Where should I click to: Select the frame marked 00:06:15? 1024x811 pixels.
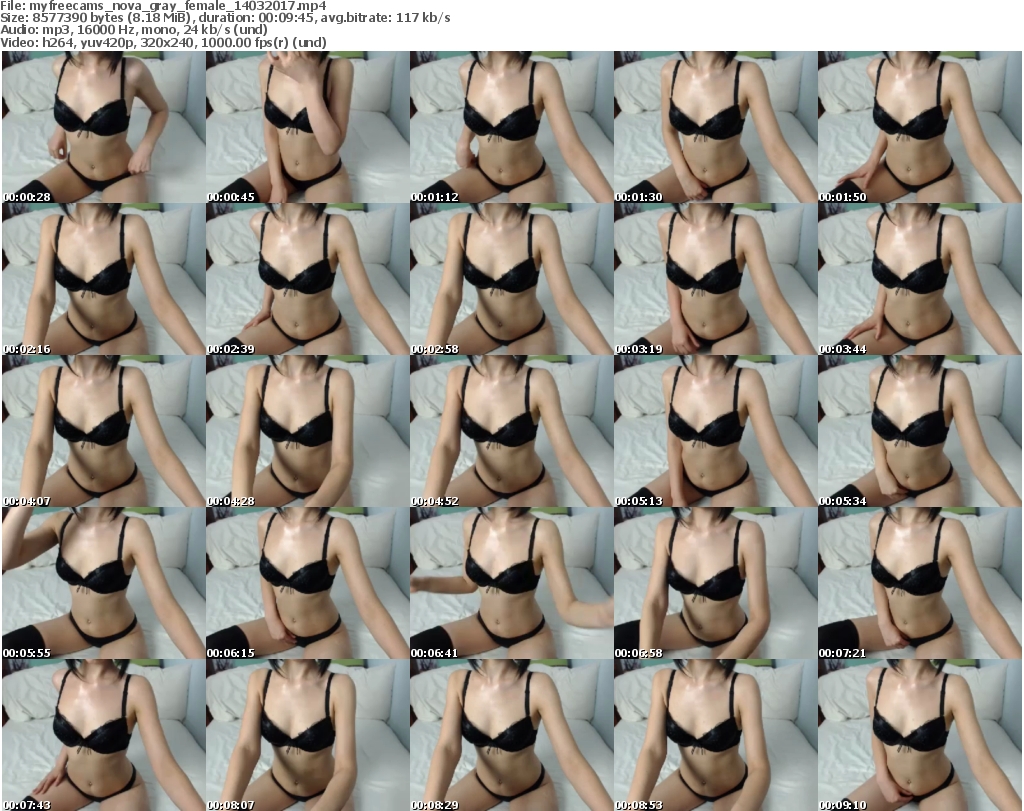pyautogui.click(x=308, y=584)
